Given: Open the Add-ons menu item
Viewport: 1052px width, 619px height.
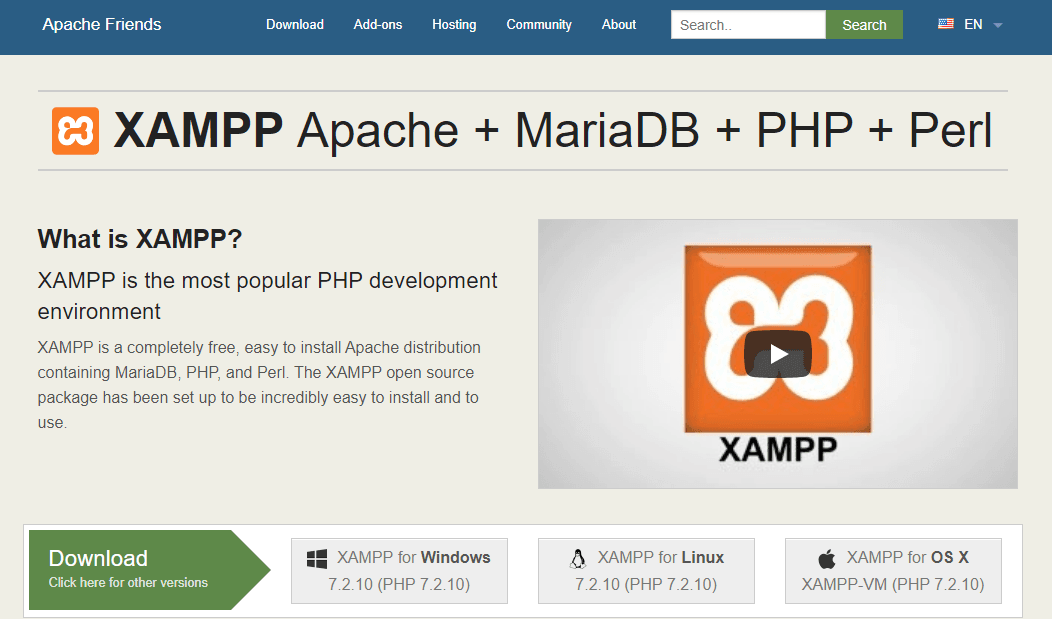Looking at the screenshot, I should tap(378, 25).
